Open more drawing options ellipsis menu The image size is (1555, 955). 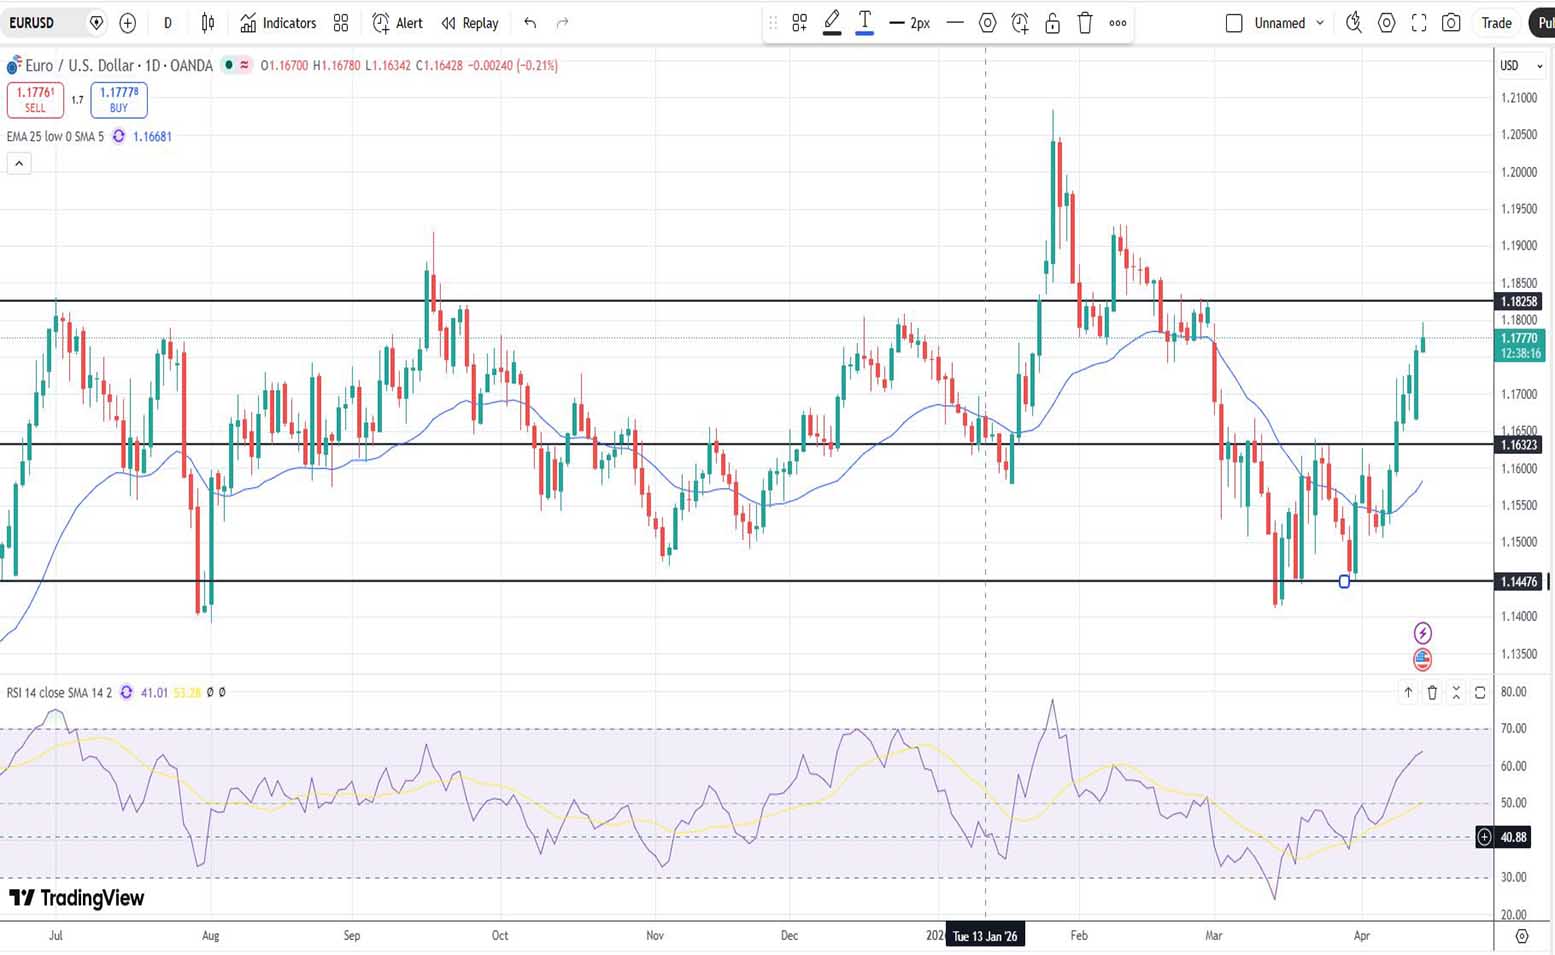click(1118, 23)
